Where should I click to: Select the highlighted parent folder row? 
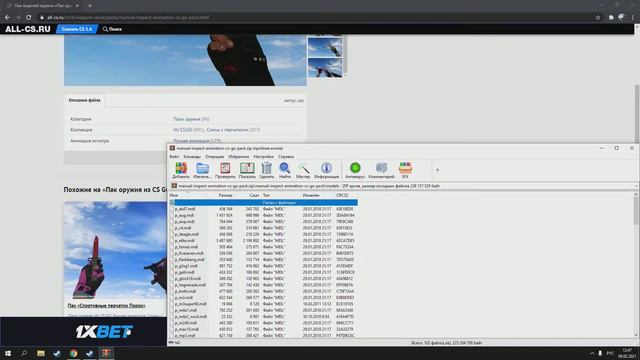pyautogui.click(x=264, y=202)
